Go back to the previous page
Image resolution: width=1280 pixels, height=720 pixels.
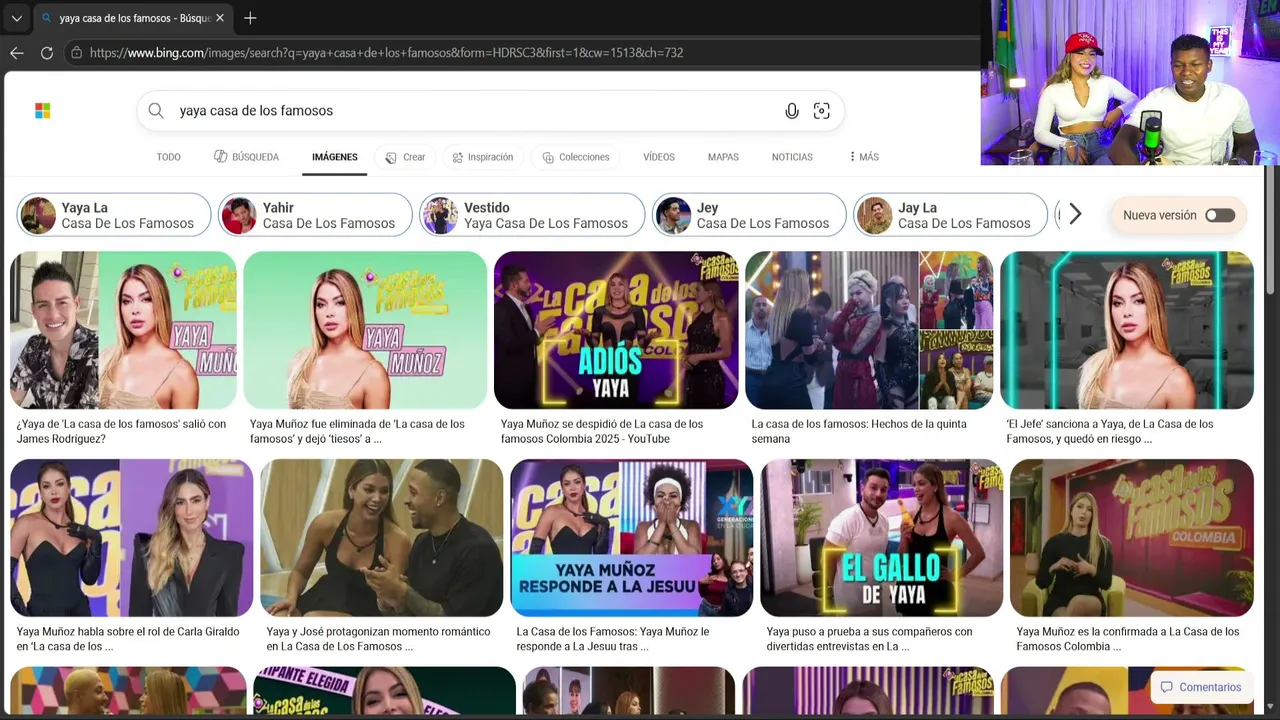(17, 53)
